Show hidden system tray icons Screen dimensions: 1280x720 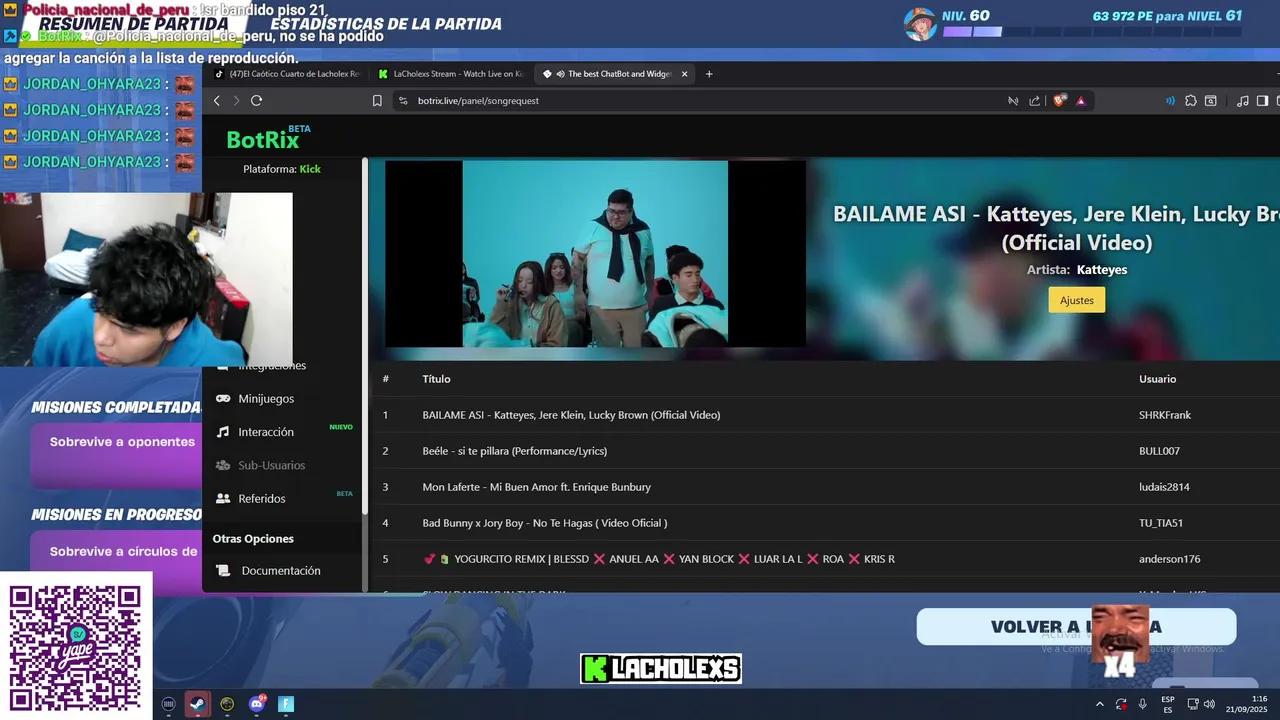coord(1100,704)
